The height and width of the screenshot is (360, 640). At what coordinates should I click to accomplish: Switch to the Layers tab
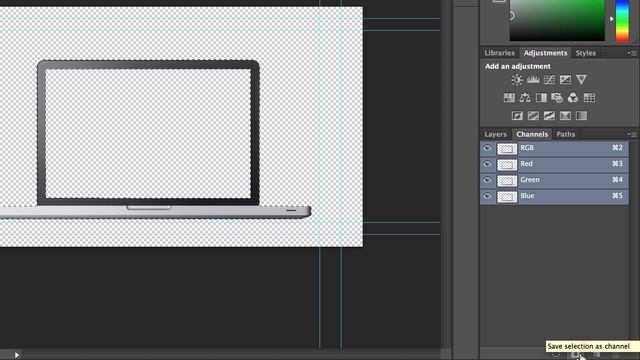pos(495,134)
